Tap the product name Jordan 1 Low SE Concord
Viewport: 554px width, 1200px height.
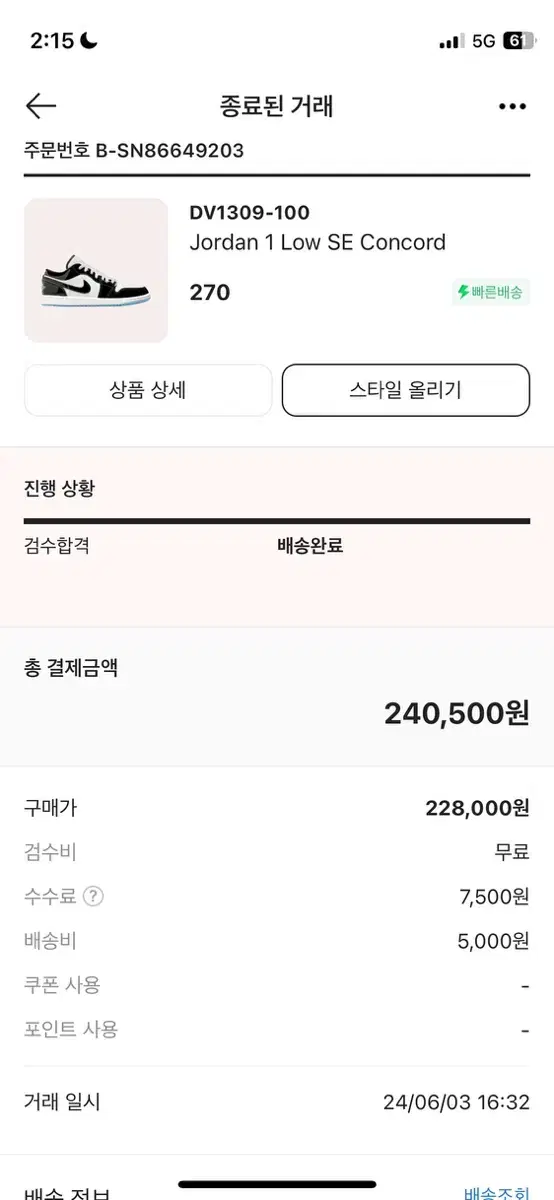click(x=317, y=243)
